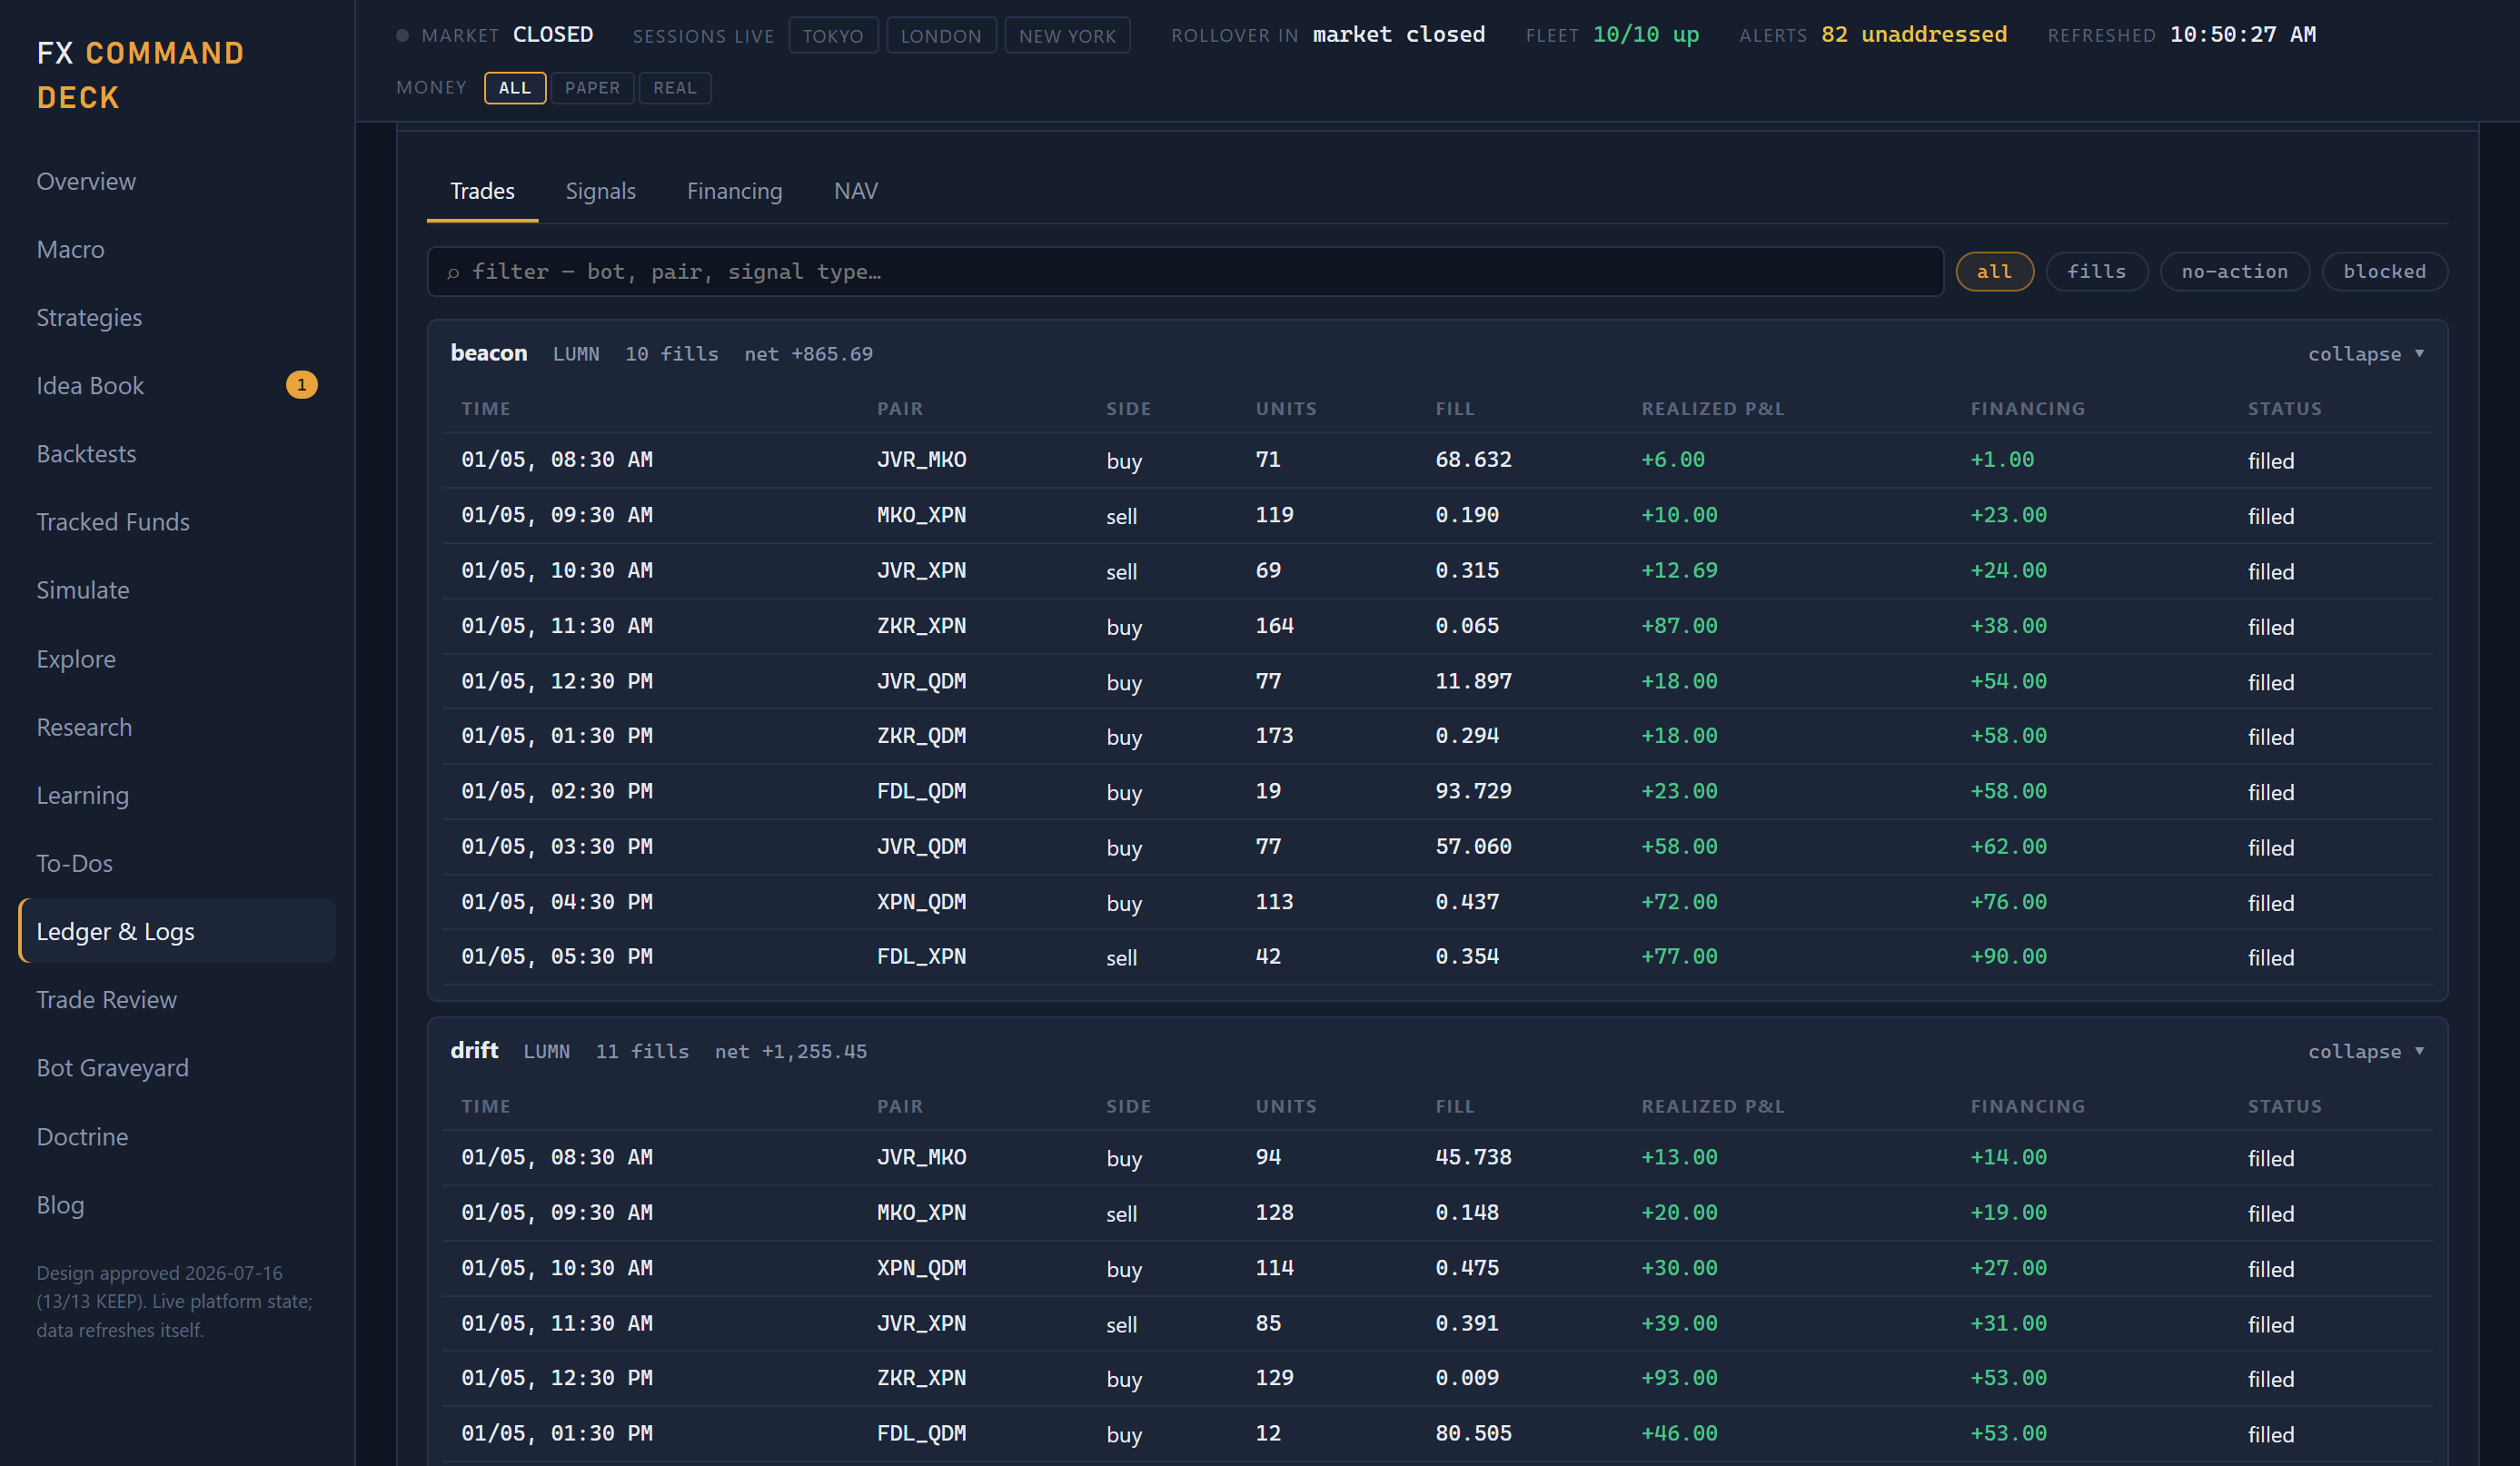Filter ledger by blocked entries
Viewport: 2520px width, 1466px height.
click(x=2384, y=272)
